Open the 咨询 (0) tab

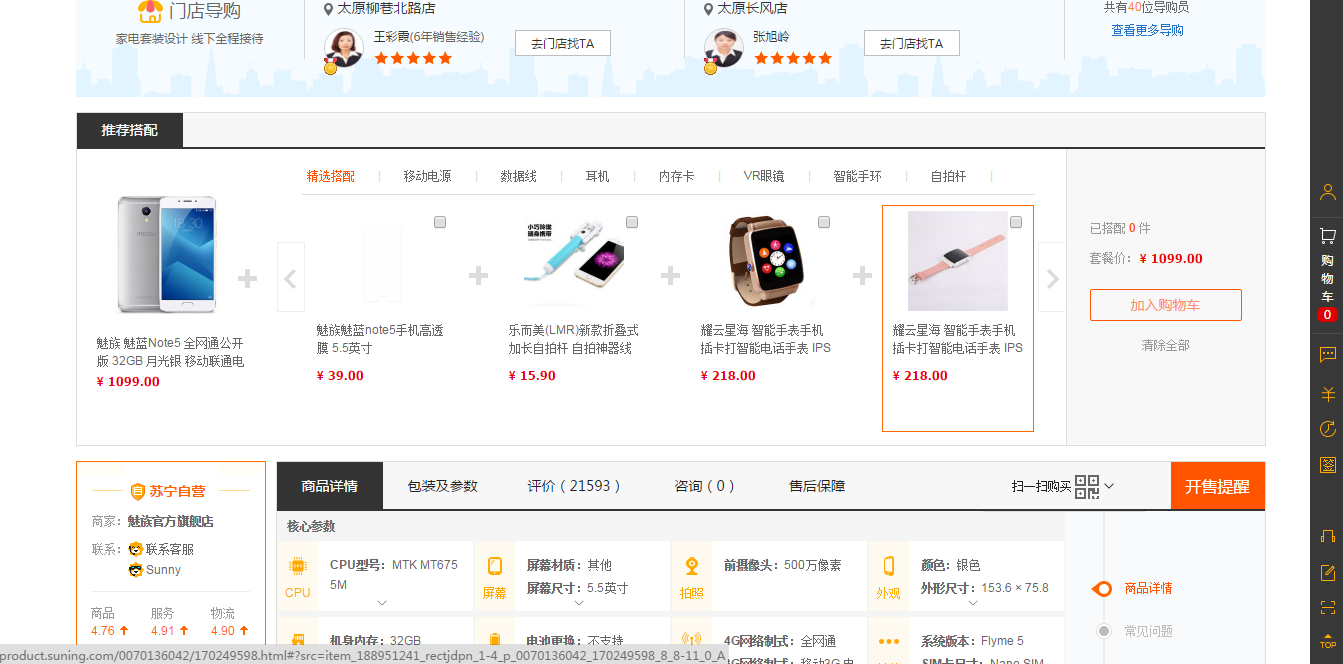pyautogui.click(x=705, y=486)
